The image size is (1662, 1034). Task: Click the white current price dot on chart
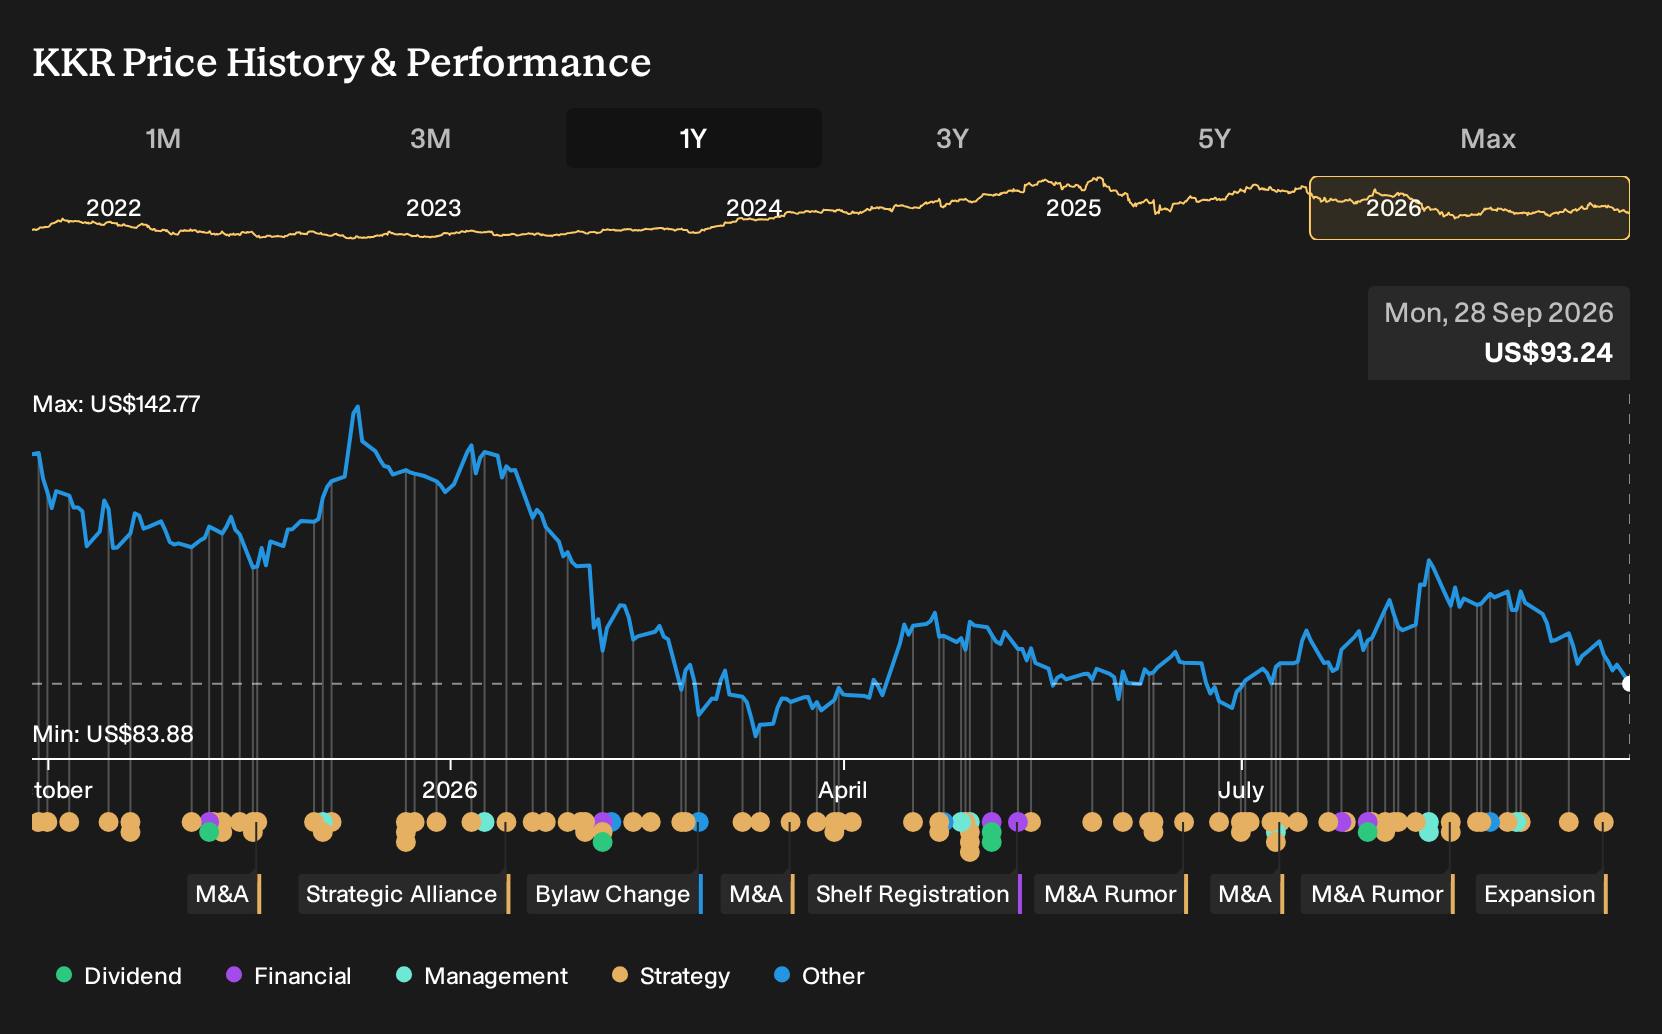(x=1628, y=684)
